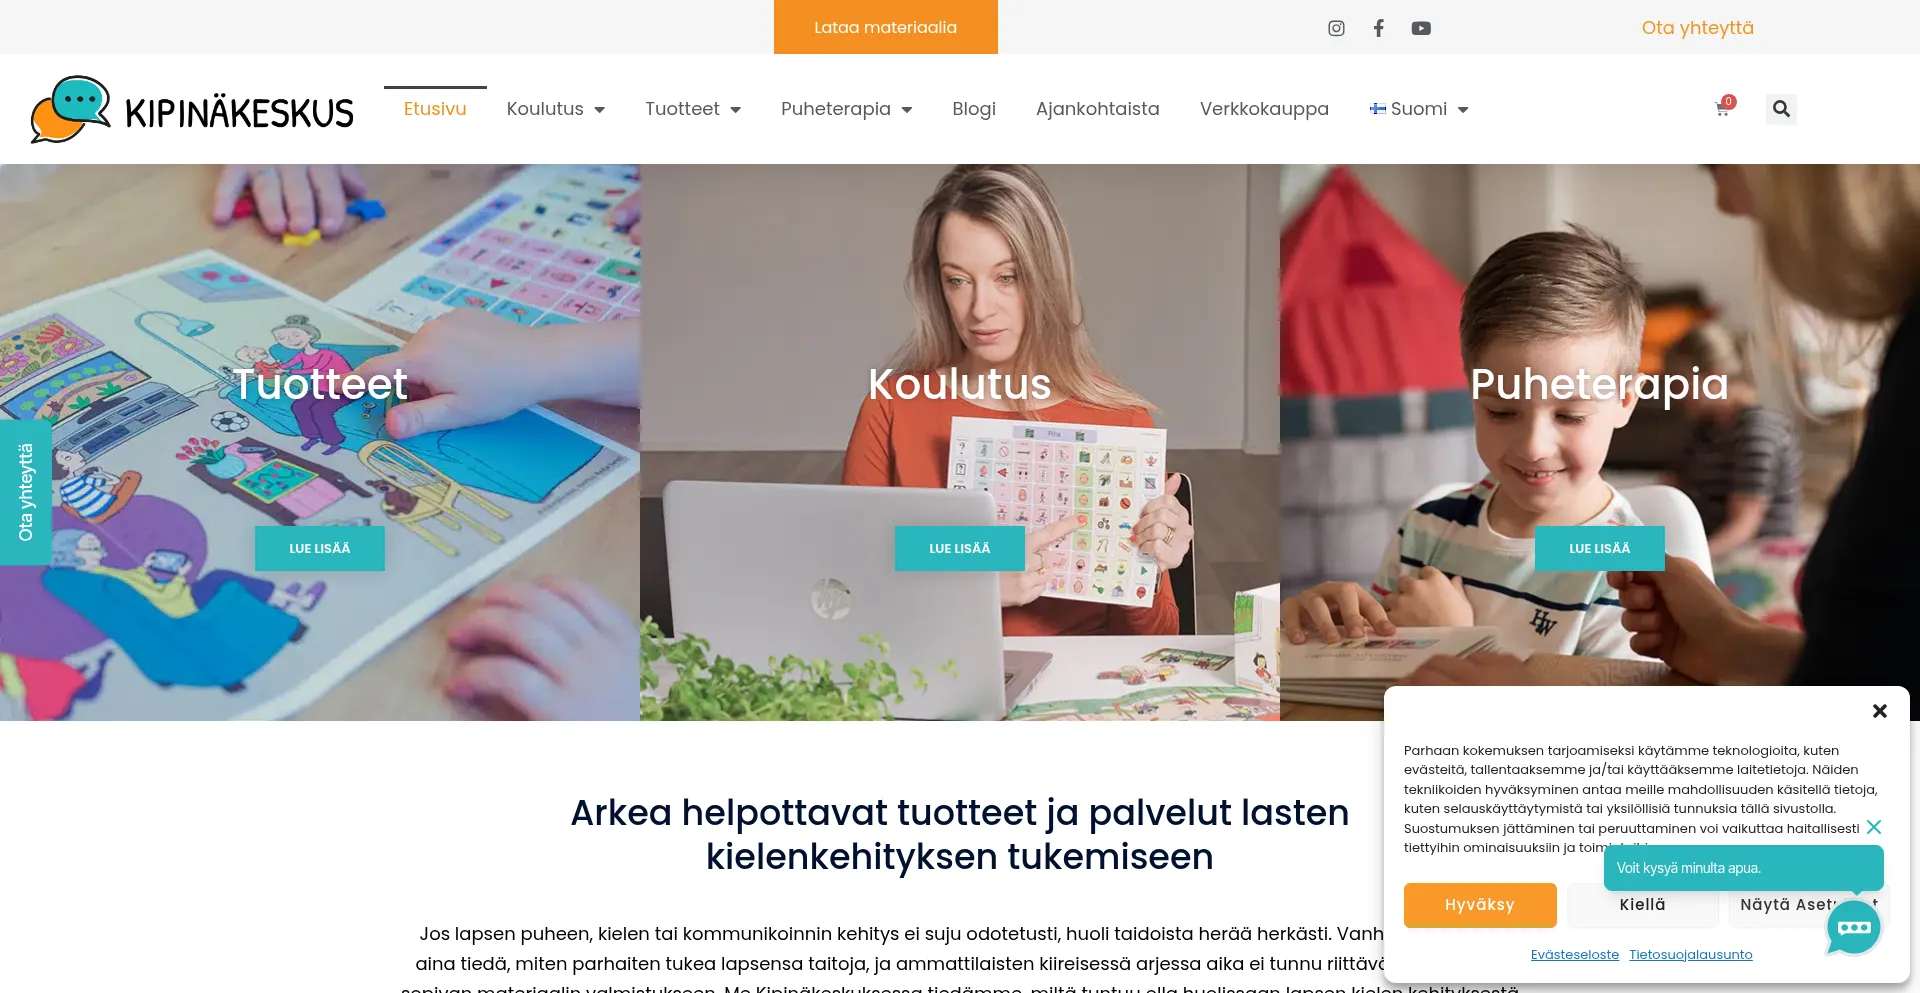Image resolution: width=1920 pixels, height=993 pixels.
Task: Open the shopping cart icon
Action: [x=1723, y=108]
